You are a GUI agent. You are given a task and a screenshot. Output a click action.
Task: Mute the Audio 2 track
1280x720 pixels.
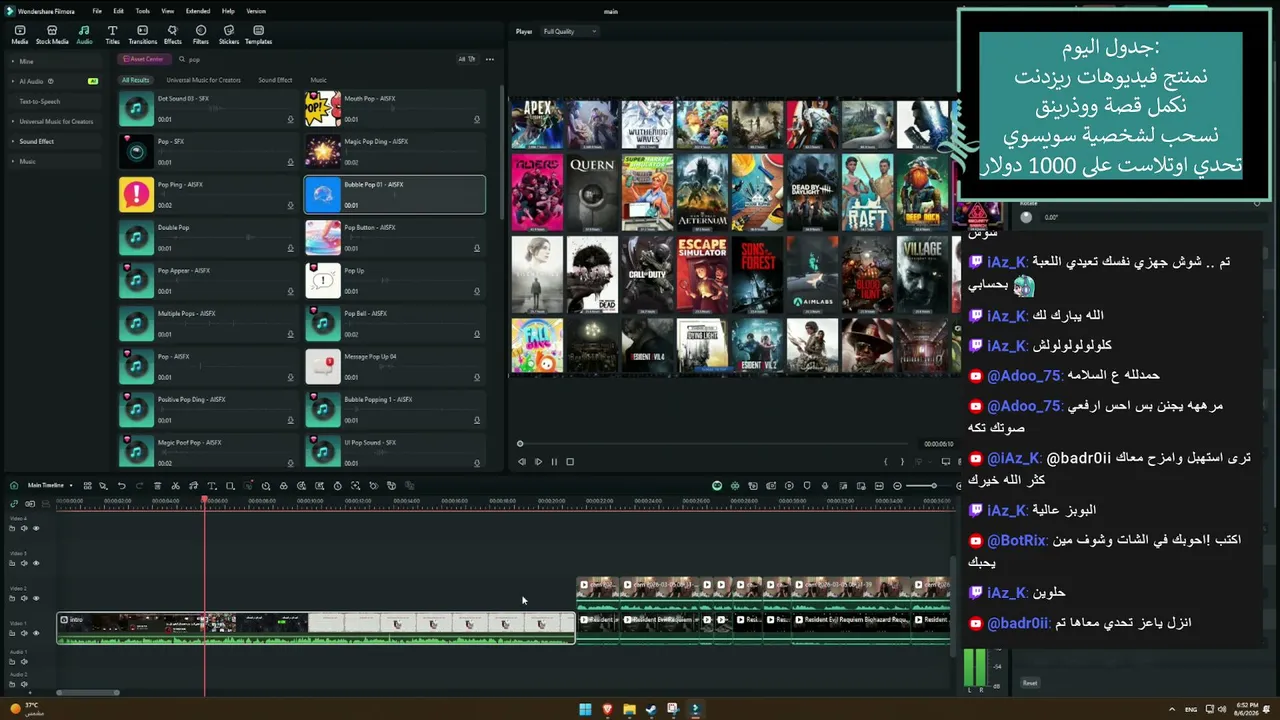point(24,683)
